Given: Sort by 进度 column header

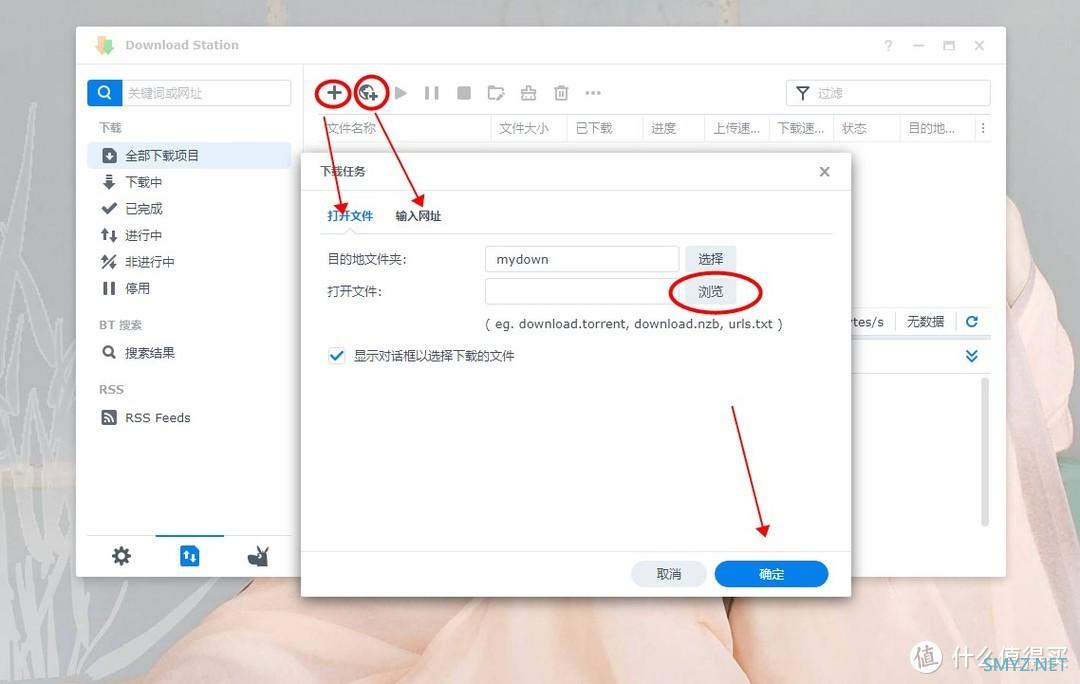Looking at the screenshot, I should pos(674,128).
